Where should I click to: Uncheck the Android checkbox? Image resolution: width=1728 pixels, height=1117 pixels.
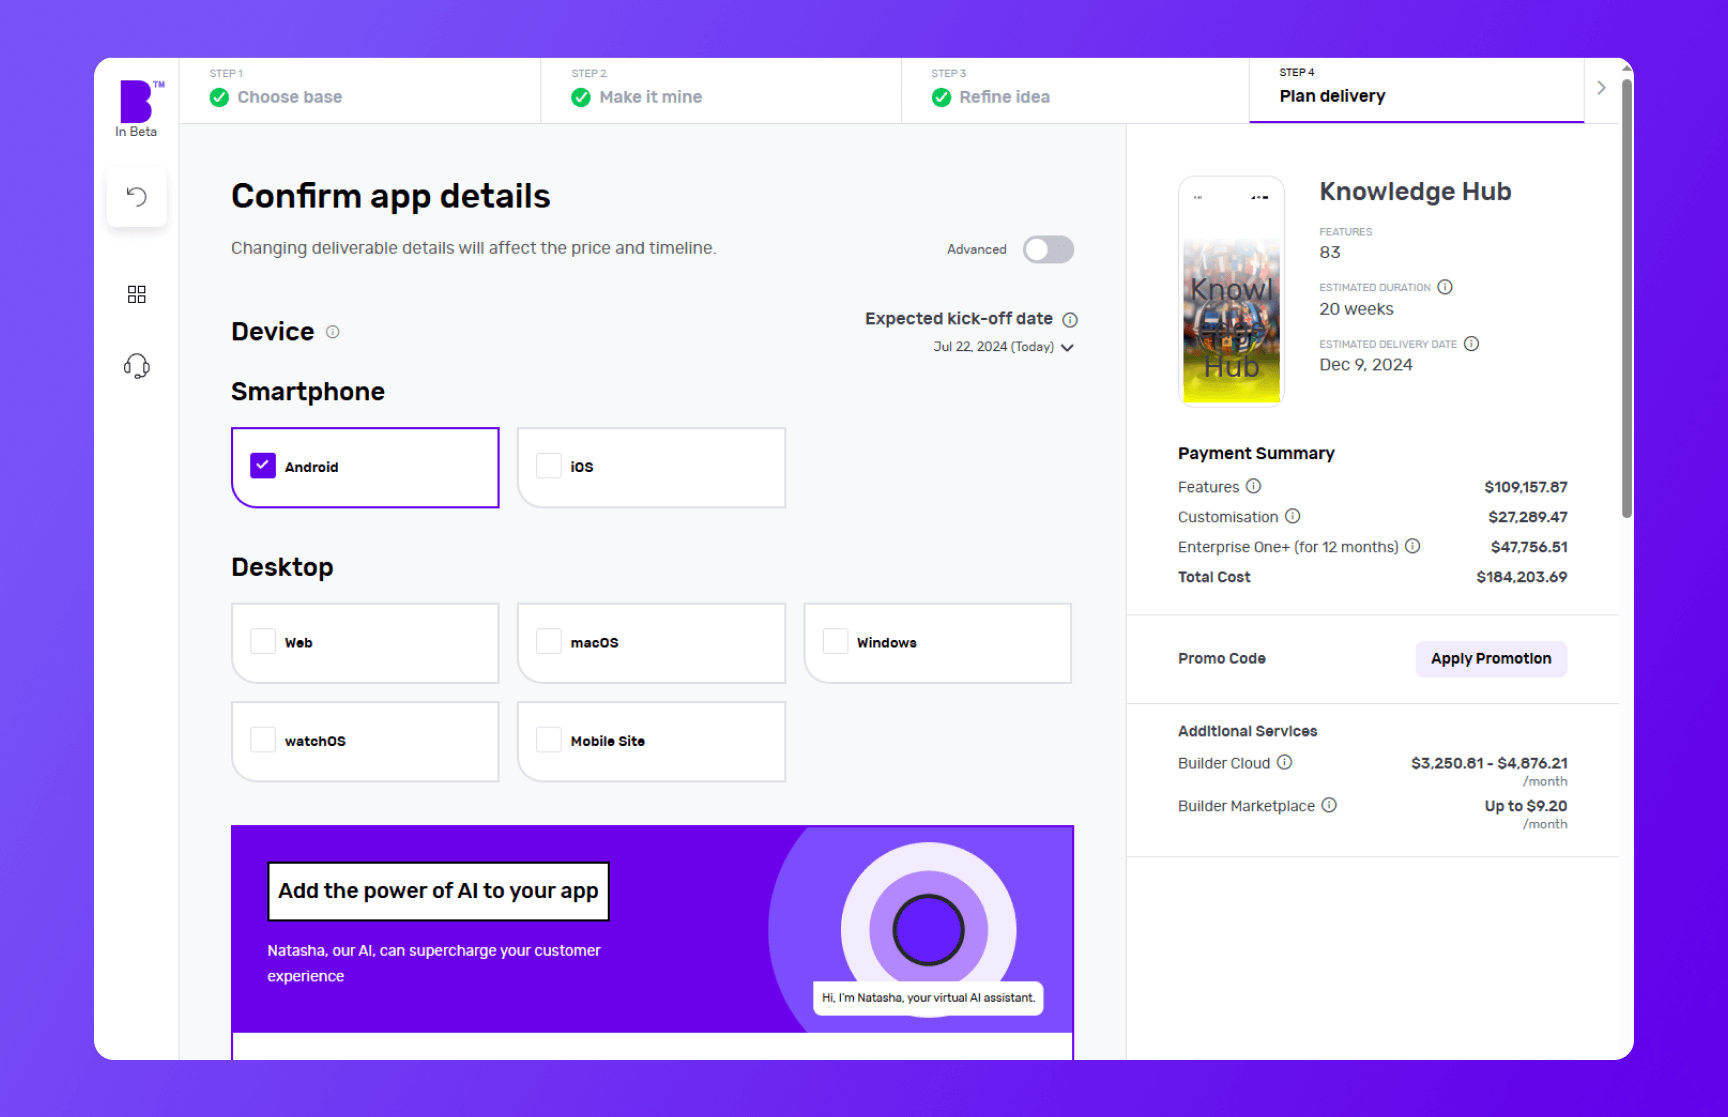263,466
